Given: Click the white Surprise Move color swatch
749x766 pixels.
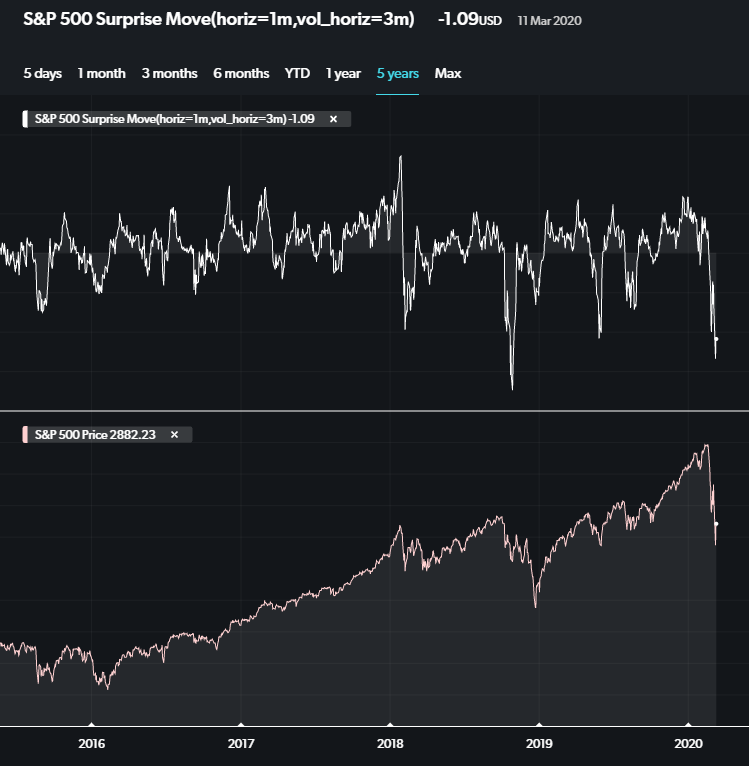Looking at the screenshot, I should click(25, 119).
